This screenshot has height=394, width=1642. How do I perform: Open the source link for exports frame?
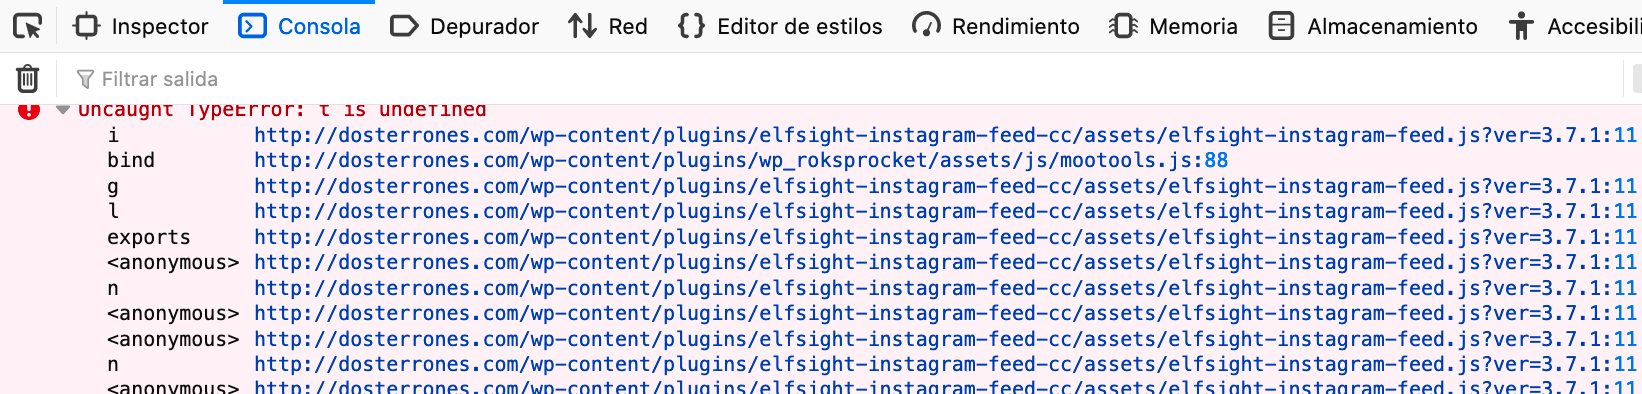point(945,237)
